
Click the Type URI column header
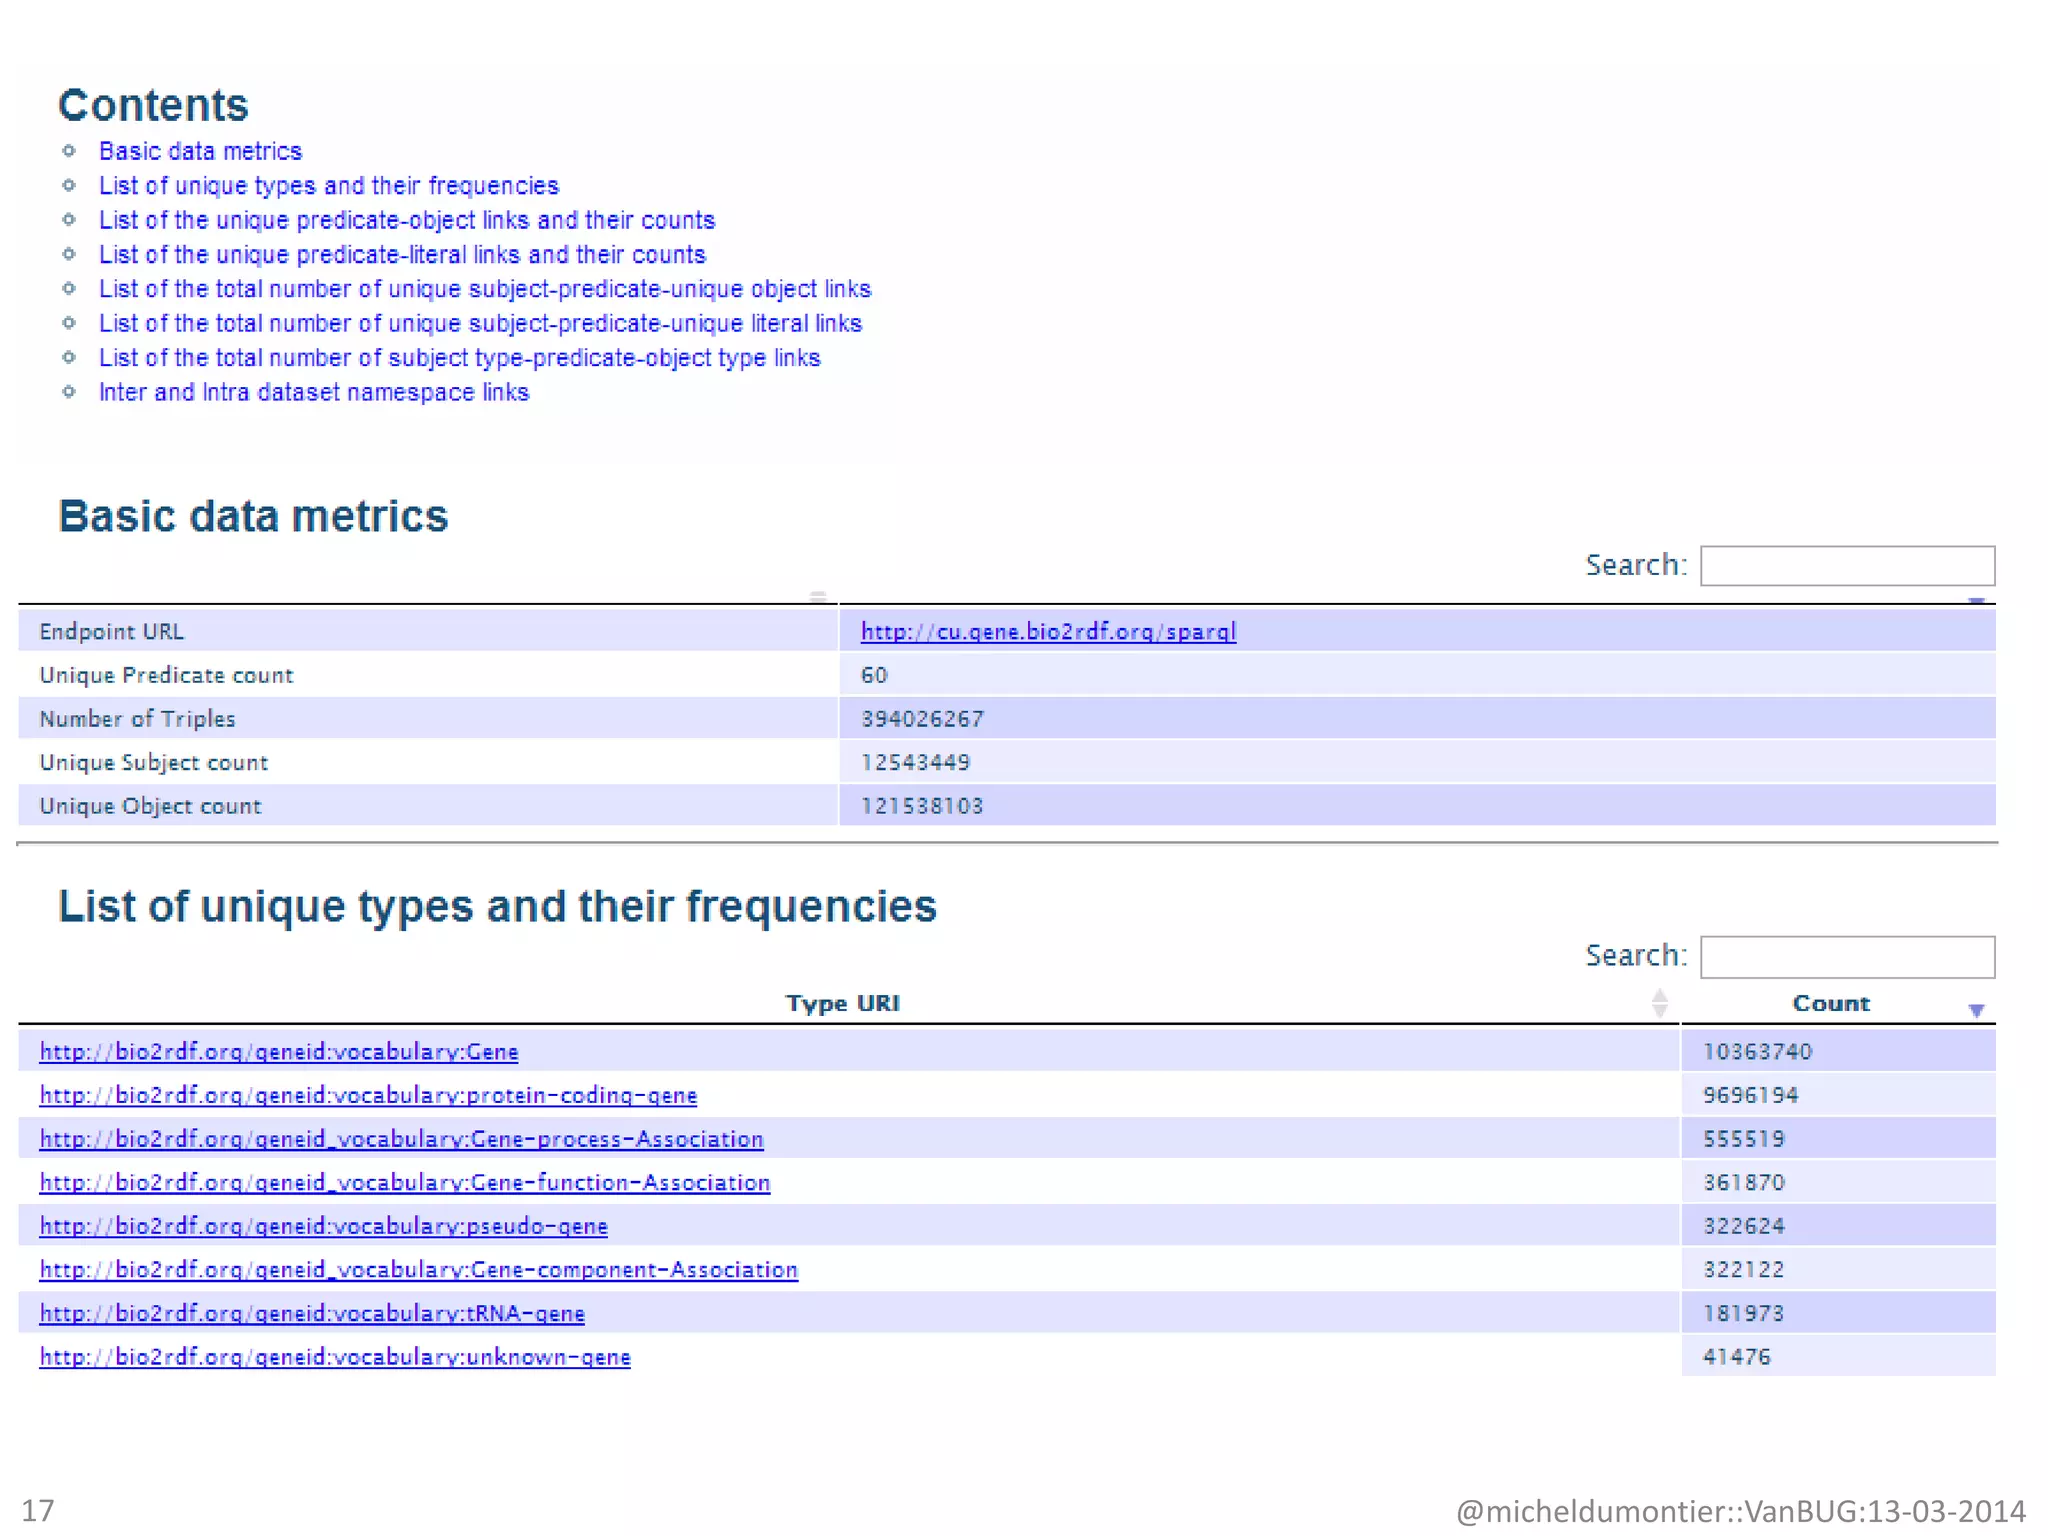(x=842, y=1003)
